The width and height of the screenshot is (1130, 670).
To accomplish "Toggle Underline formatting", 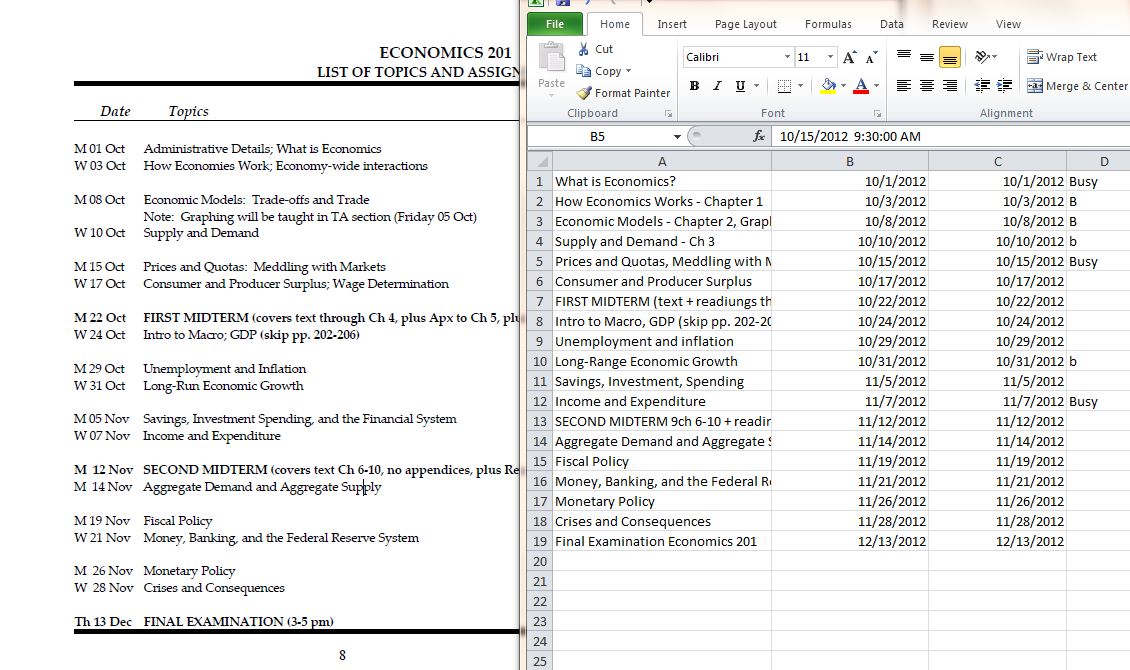I will [x=739, y=86].
